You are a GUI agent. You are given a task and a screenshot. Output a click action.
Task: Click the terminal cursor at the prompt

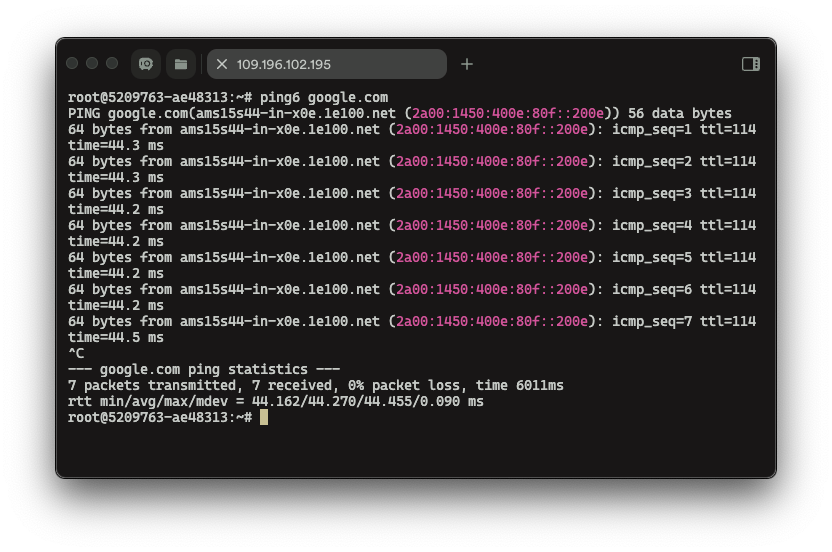(x=264, y=417)
